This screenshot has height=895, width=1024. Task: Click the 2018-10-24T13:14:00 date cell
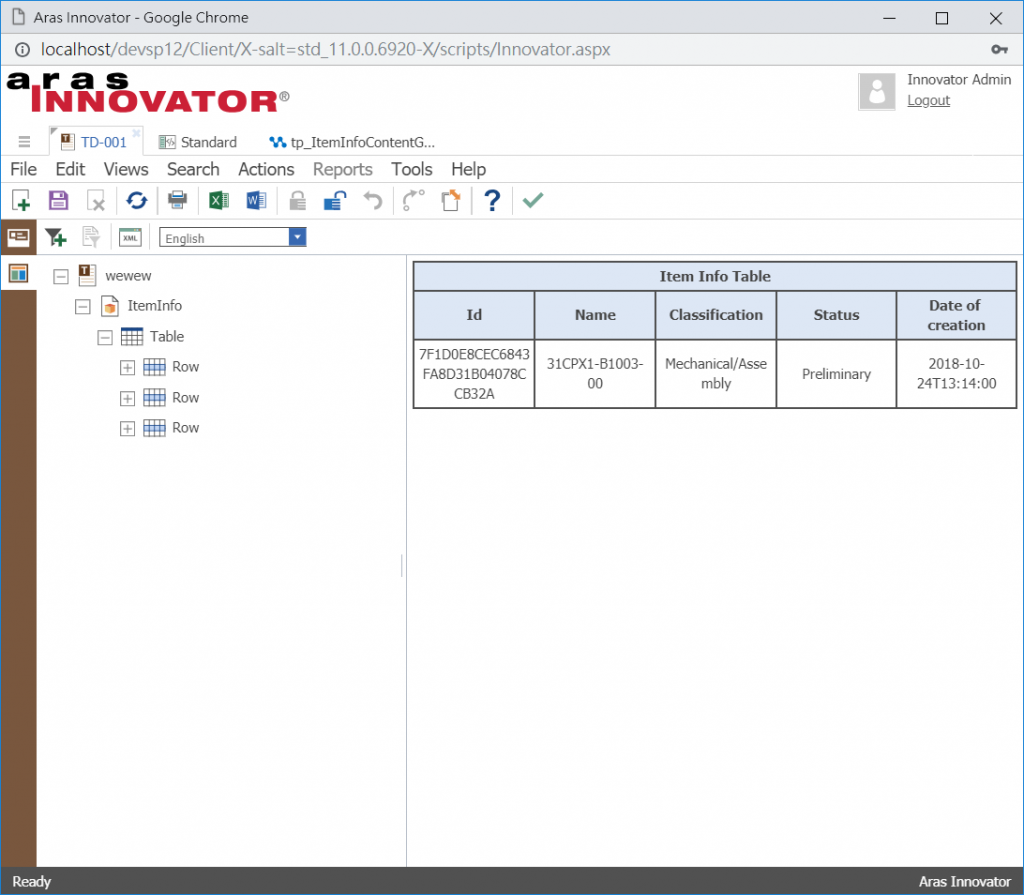pyautogui.click(x=957, y=374)
